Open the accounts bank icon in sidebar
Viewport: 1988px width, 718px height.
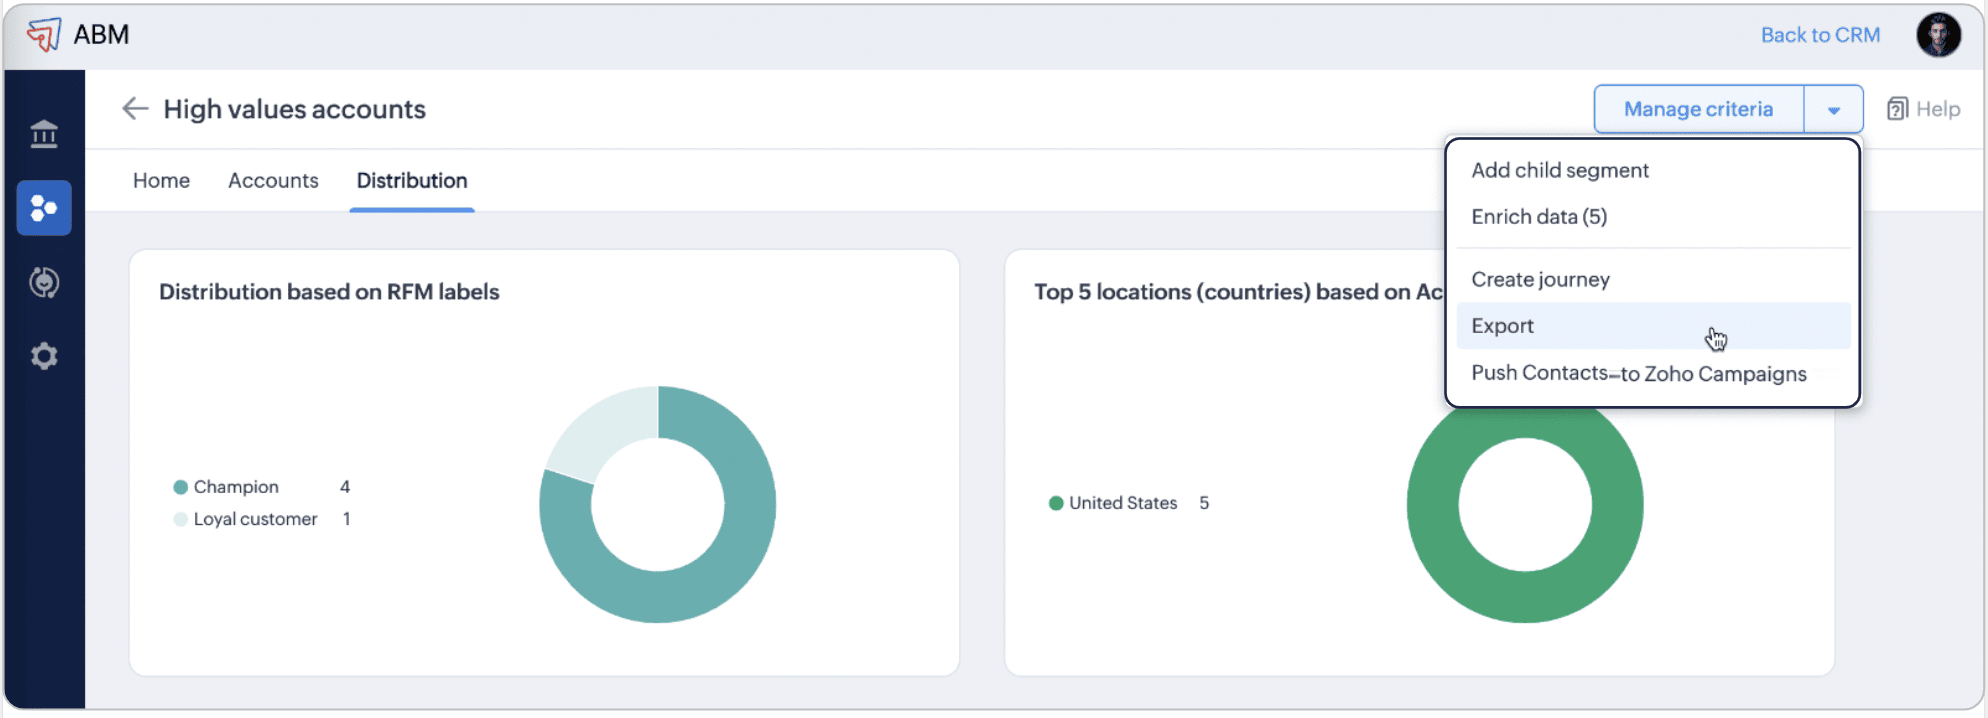tap(44, 133)
